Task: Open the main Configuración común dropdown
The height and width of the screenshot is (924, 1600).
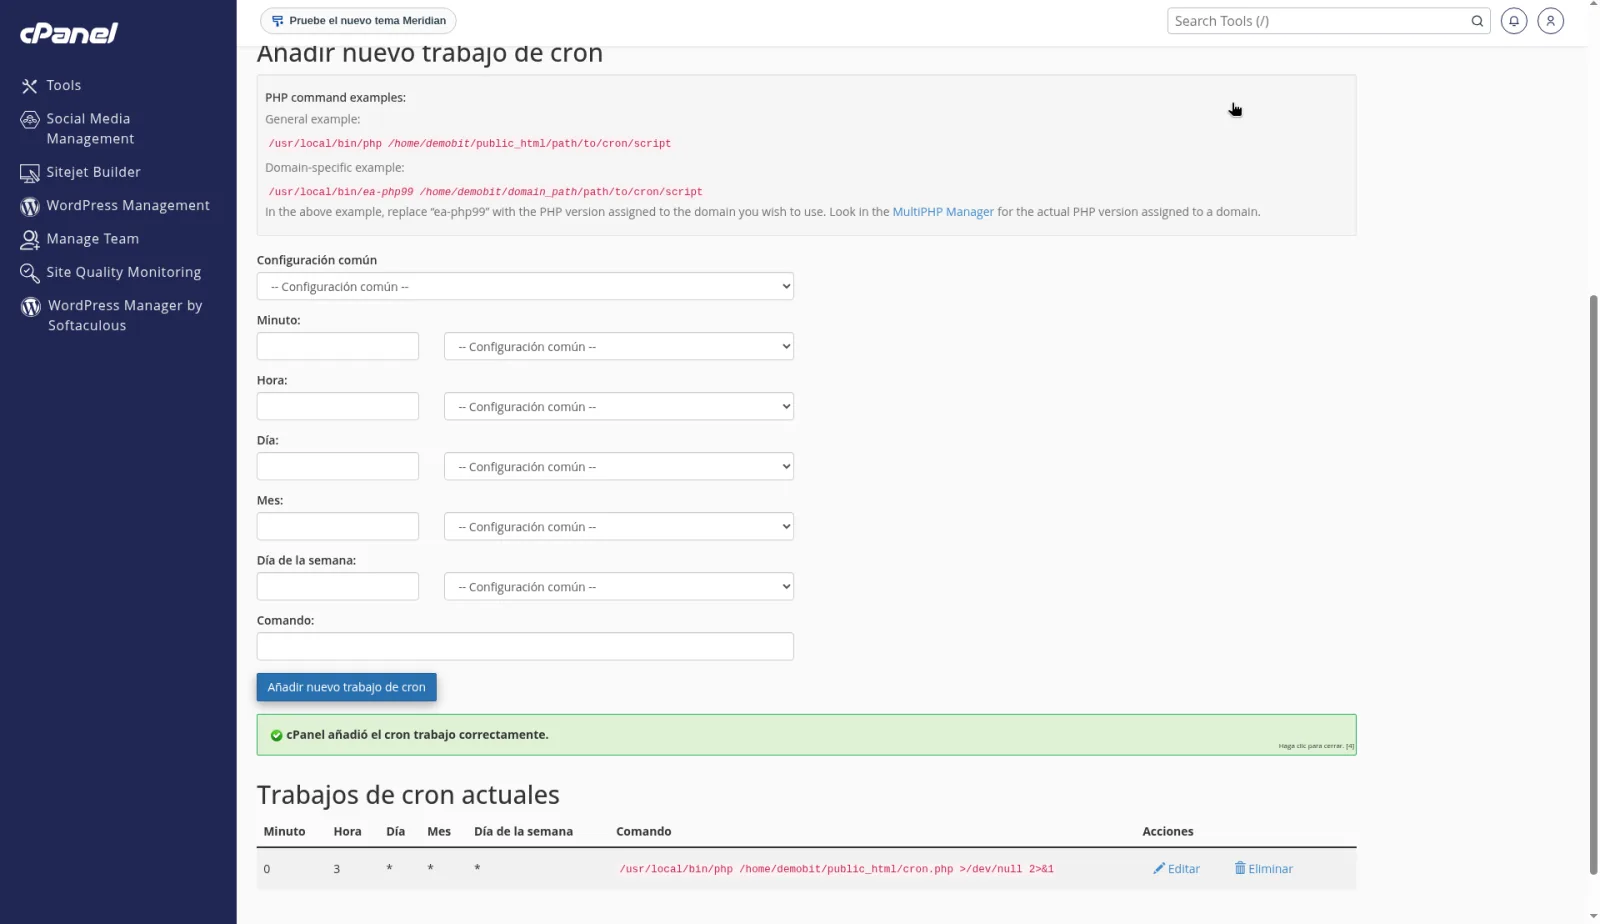Action: [525, 286]
